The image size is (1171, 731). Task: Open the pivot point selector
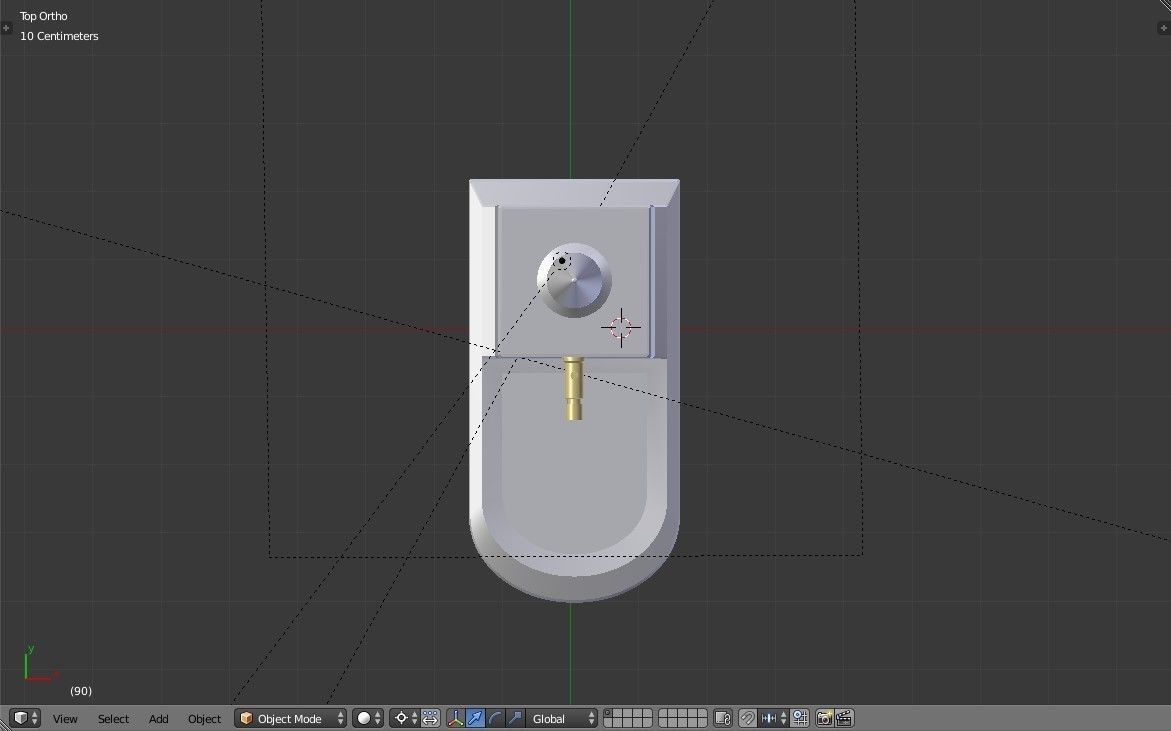click(404, 718)
